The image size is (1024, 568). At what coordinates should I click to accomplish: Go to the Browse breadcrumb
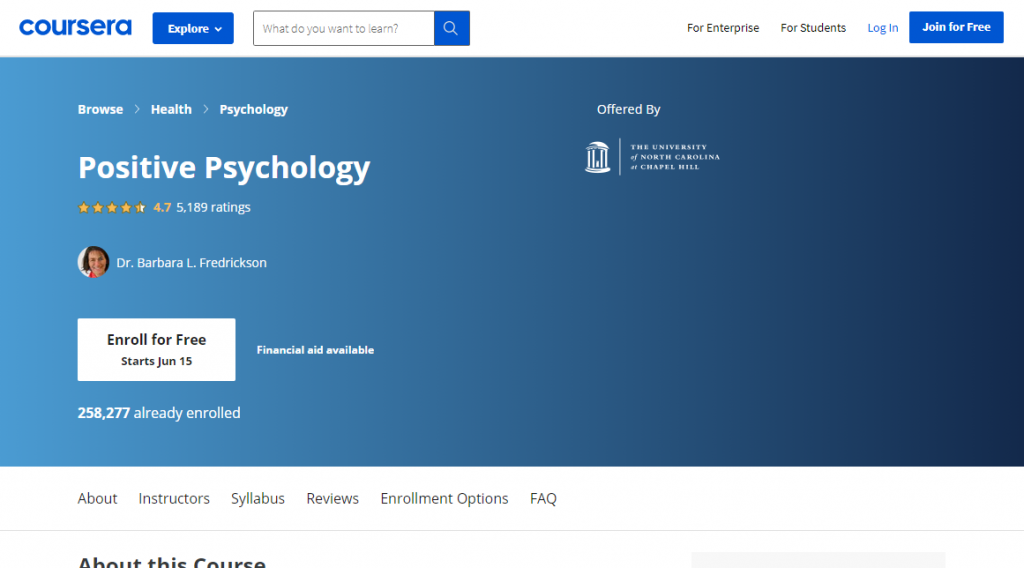click(x=100, y=110)
